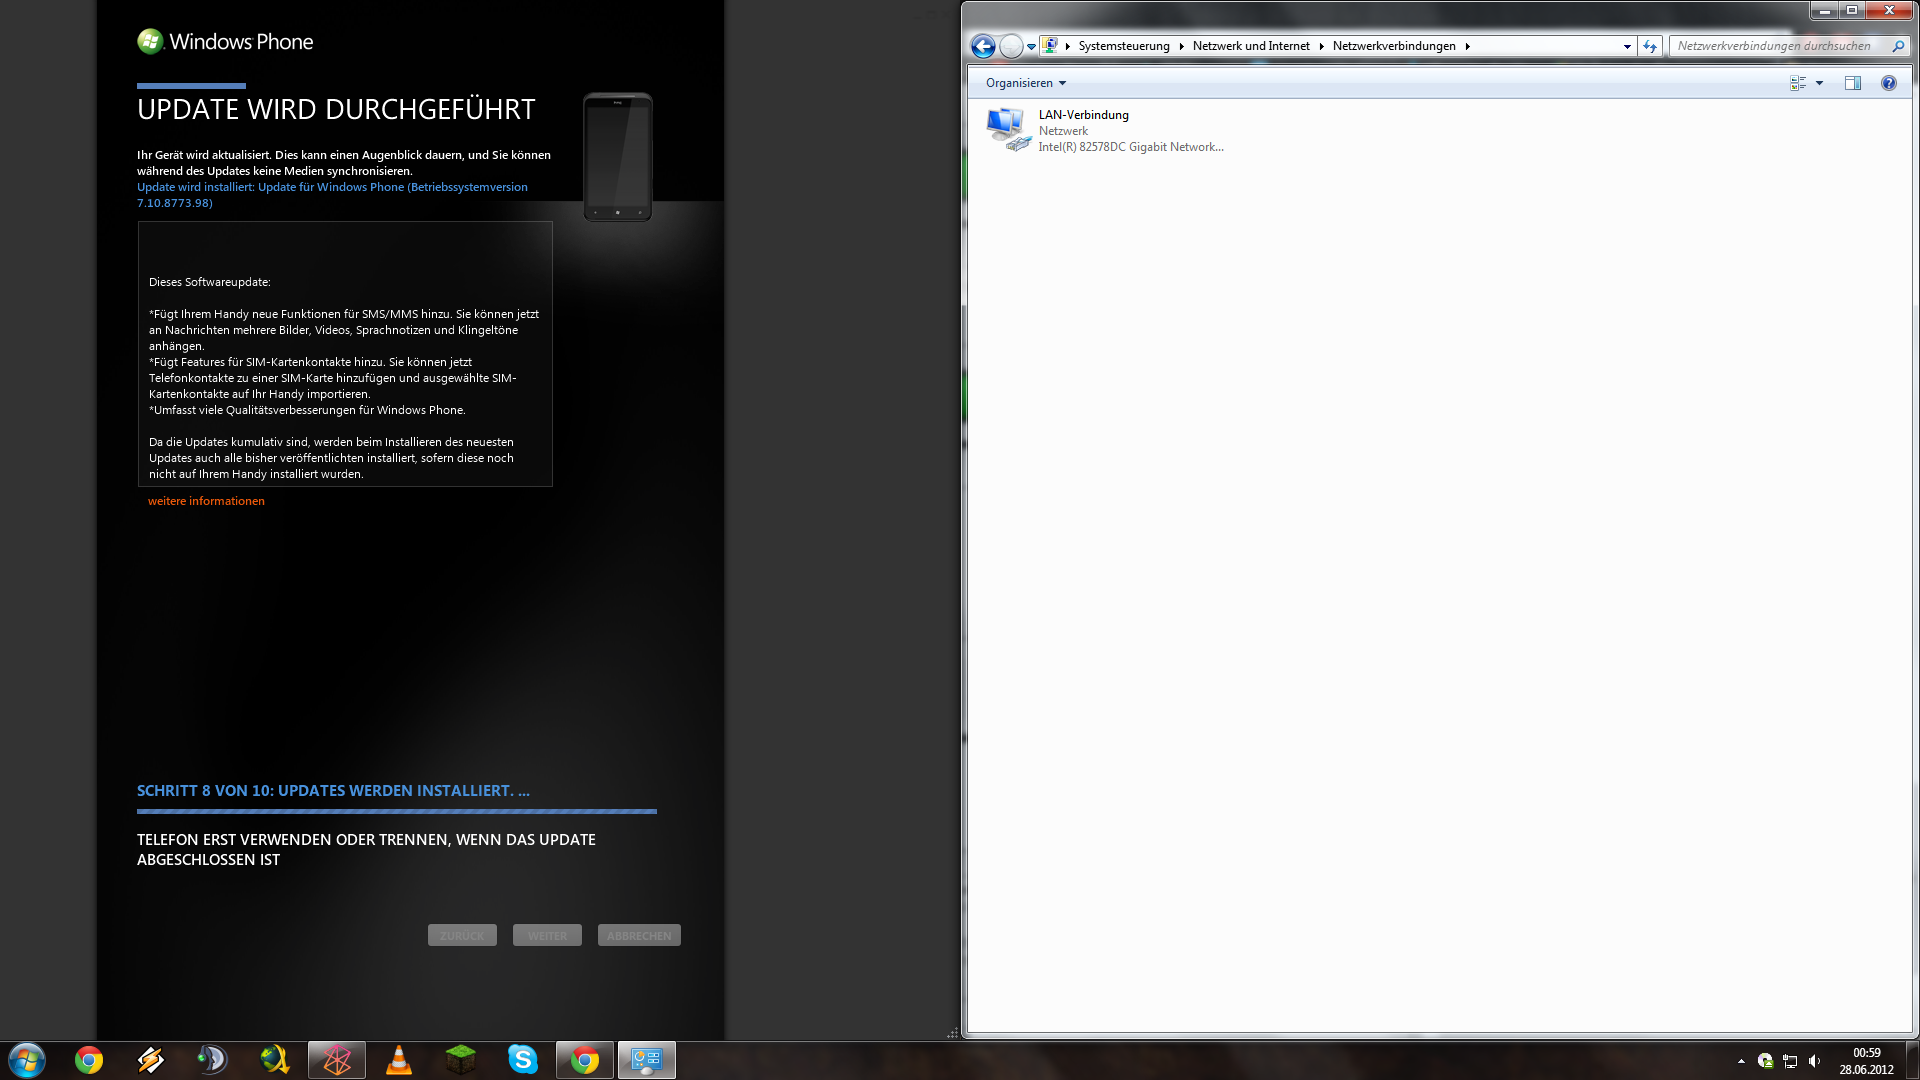The height and width of the screenshot is (1080, 1920).
Task: Open Winamp from the taskbar
Action: (151, 1060)
